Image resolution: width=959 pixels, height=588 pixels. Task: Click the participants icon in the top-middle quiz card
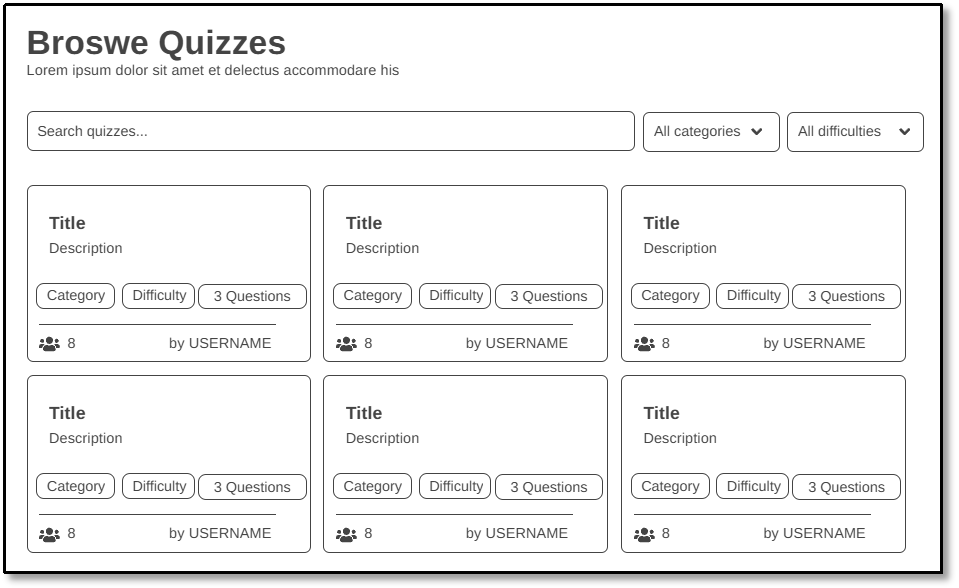346,344
